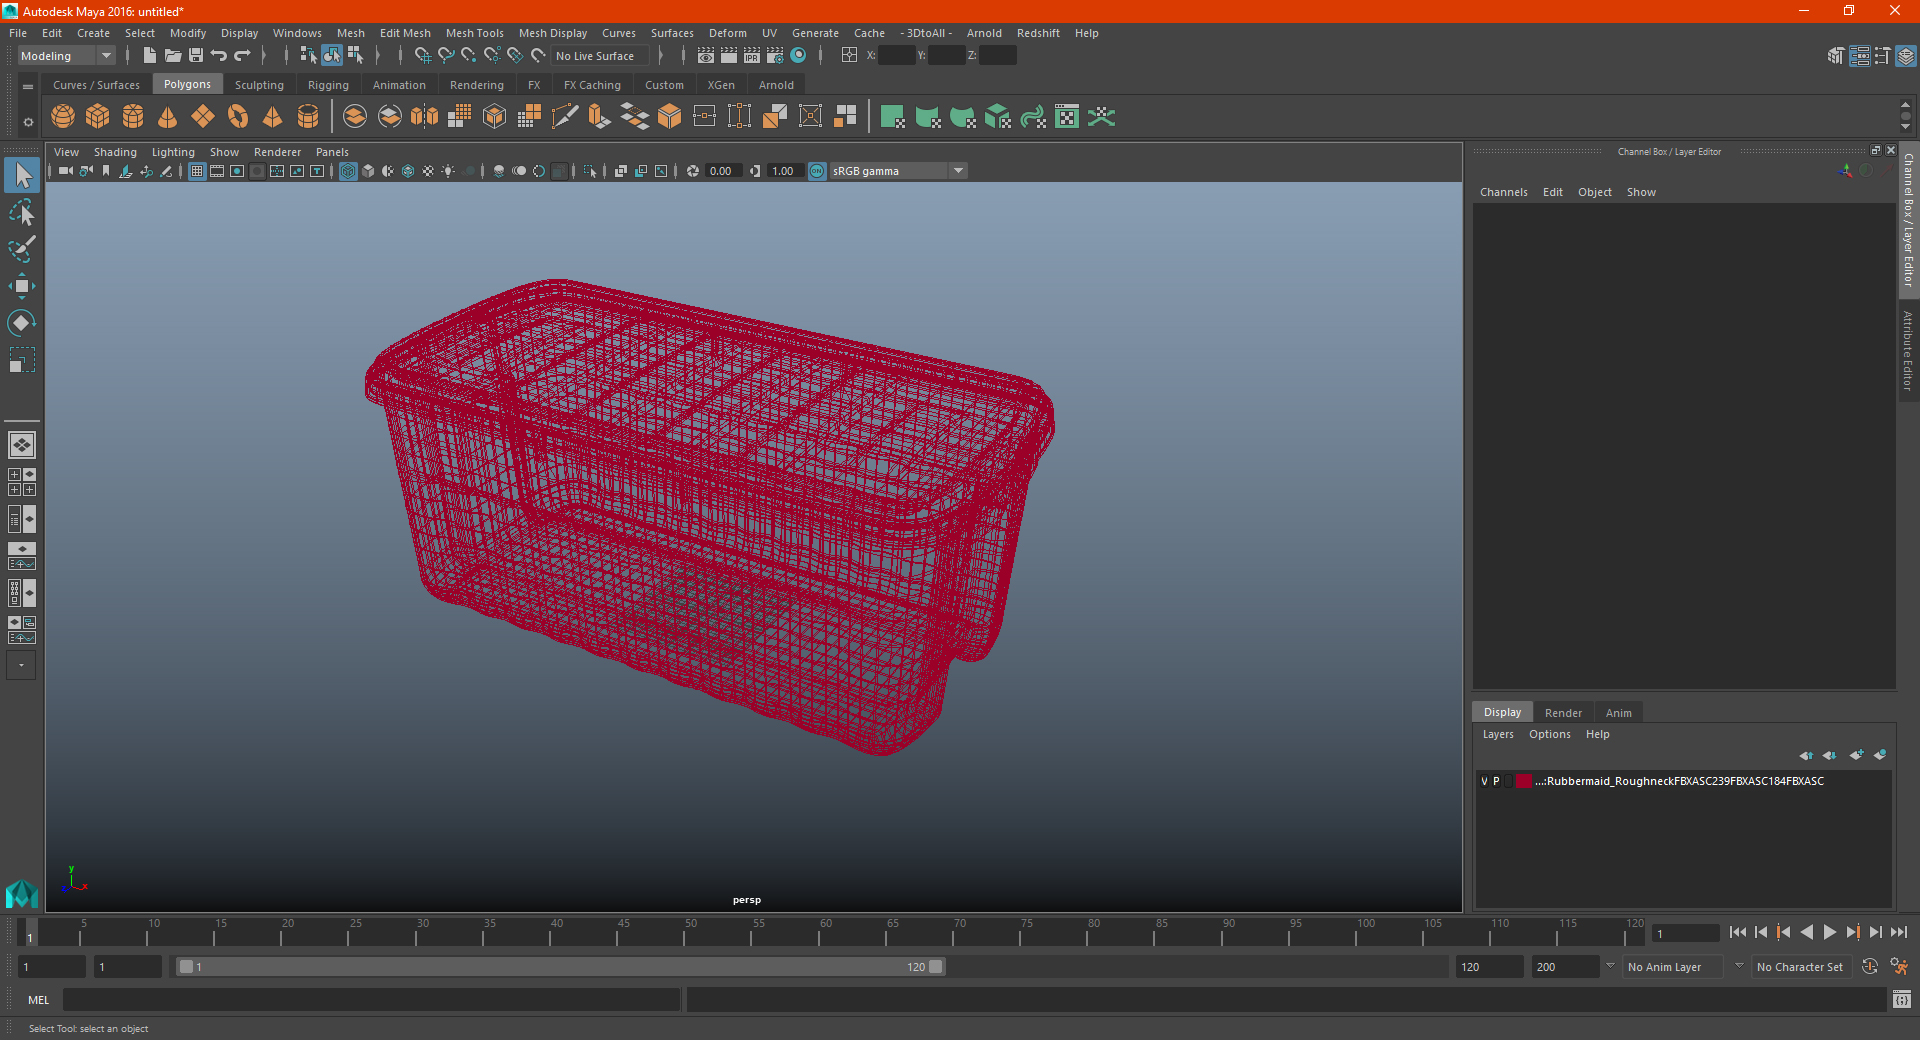1920x1040 pixels.
Task: Create a polygon sphere from the shelf
Action: tap(63, 117)
